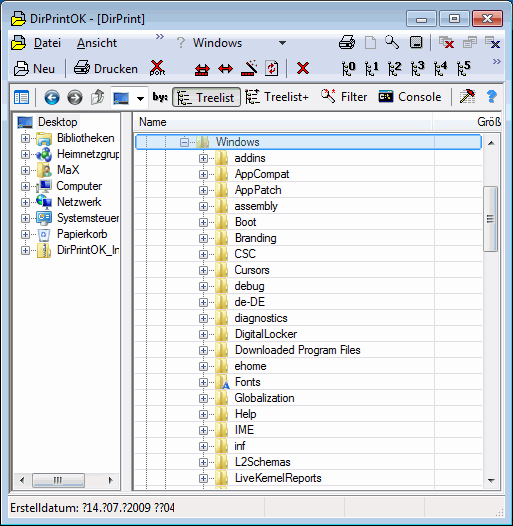The width and height of the screenshot is (513, 526).
Task: Click the refresh page icon
Action: tap(271, 68)
